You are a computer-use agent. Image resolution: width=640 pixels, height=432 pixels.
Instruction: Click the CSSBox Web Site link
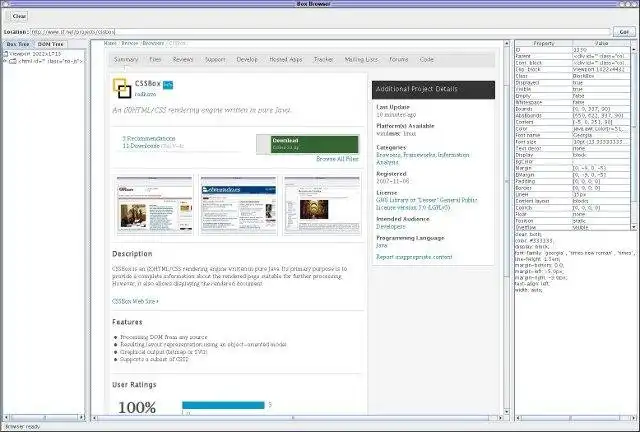click(135, 301)
